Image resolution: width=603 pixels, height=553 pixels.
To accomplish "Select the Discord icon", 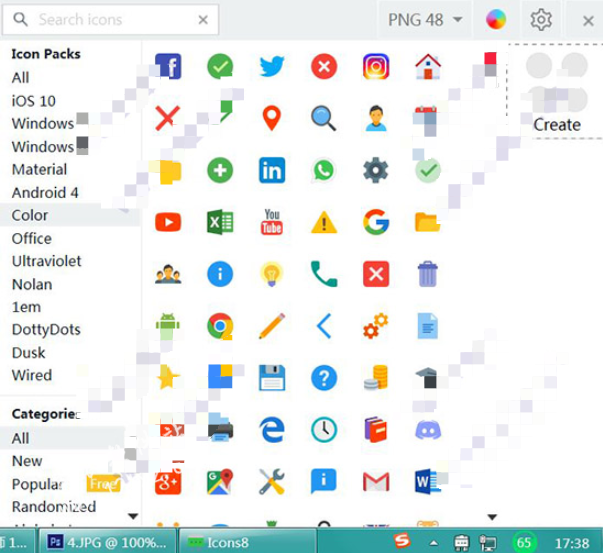I will 428,430.
